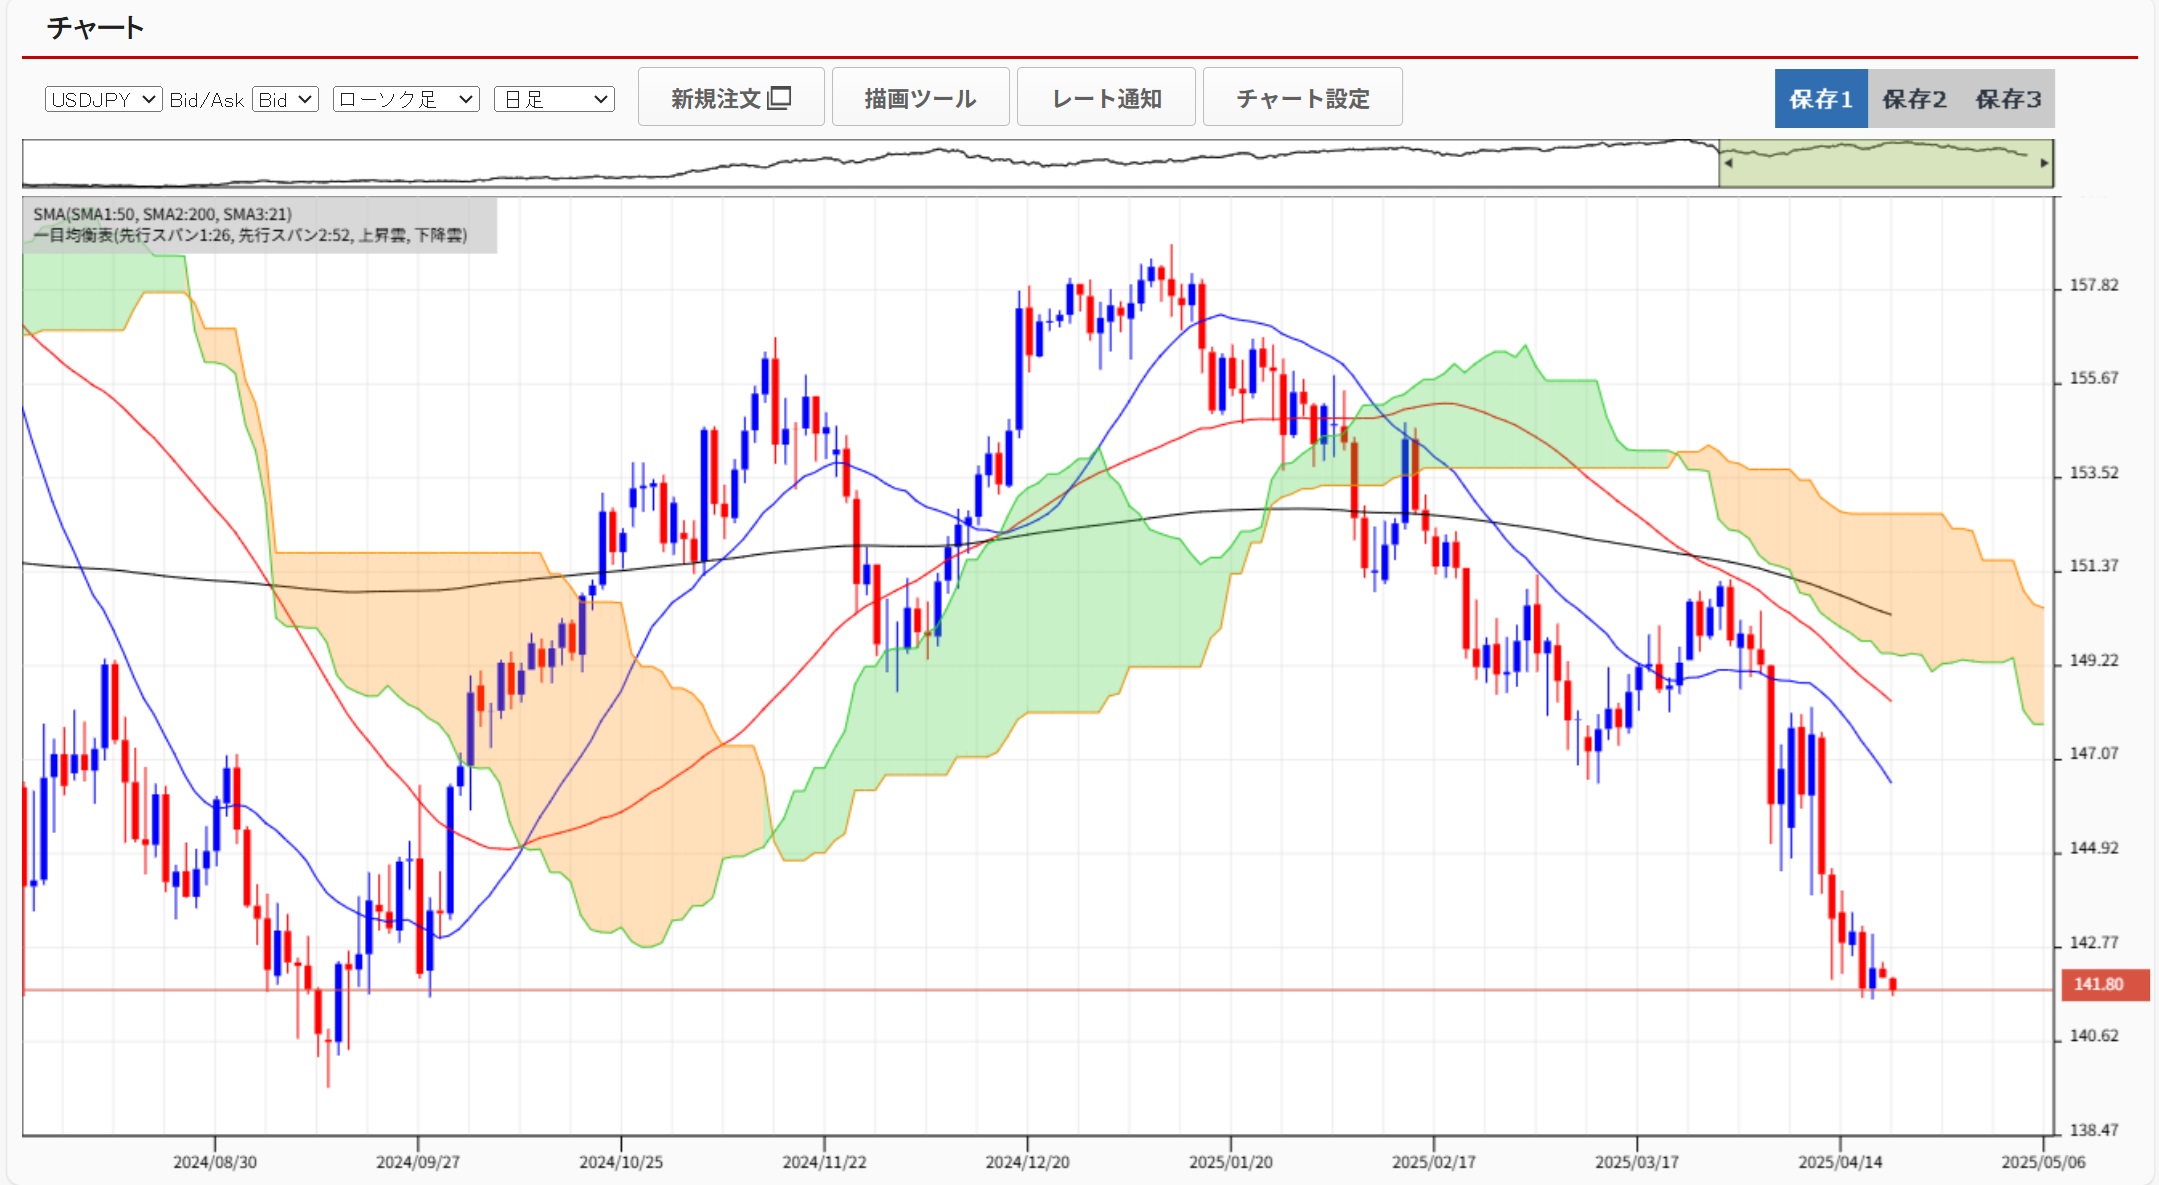Open the Bid/Ask selection dropdown
The height and width of the screenshot is (1185, 2159).
coord(285,99)
